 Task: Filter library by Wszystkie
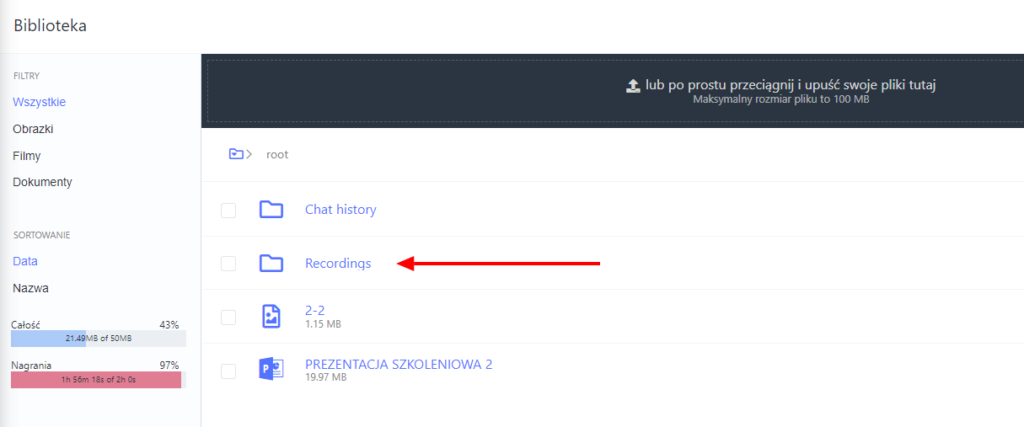pos(39,102)
